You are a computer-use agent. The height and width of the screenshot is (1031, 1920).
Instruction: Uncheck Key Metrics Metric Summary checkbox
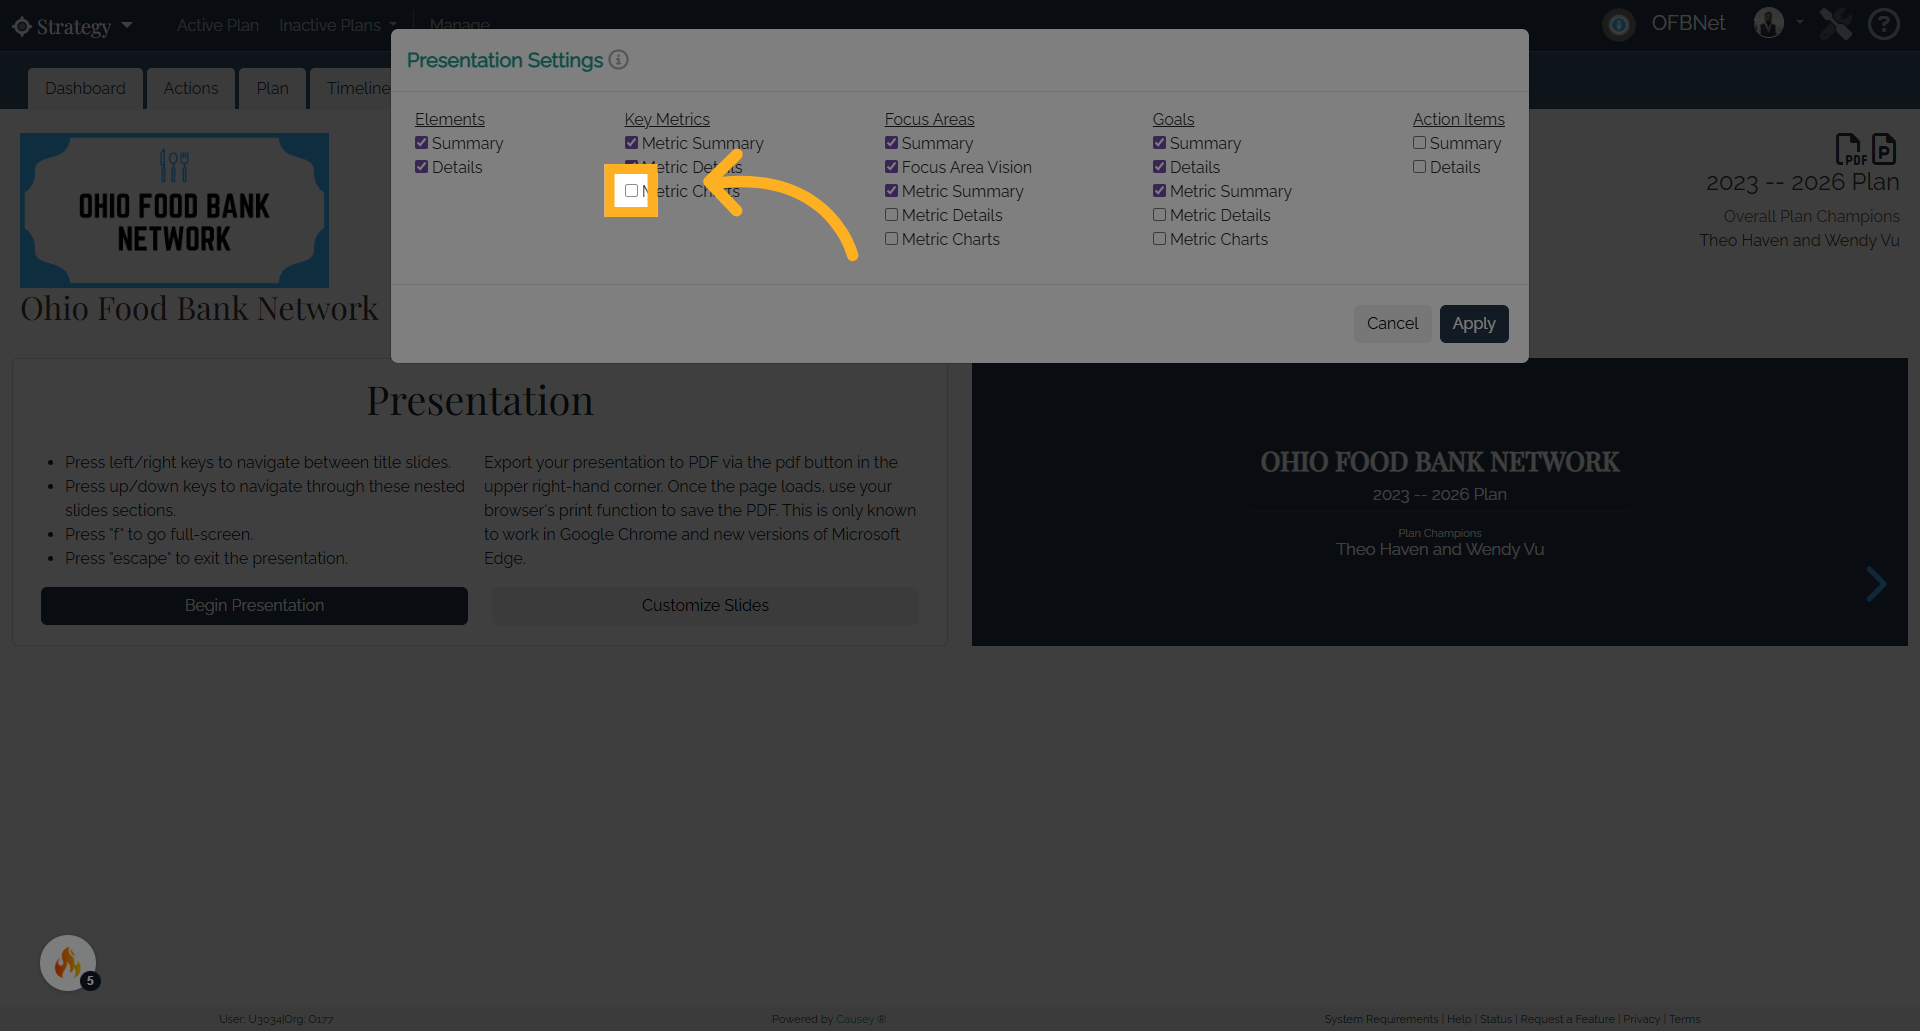point(631,143)
